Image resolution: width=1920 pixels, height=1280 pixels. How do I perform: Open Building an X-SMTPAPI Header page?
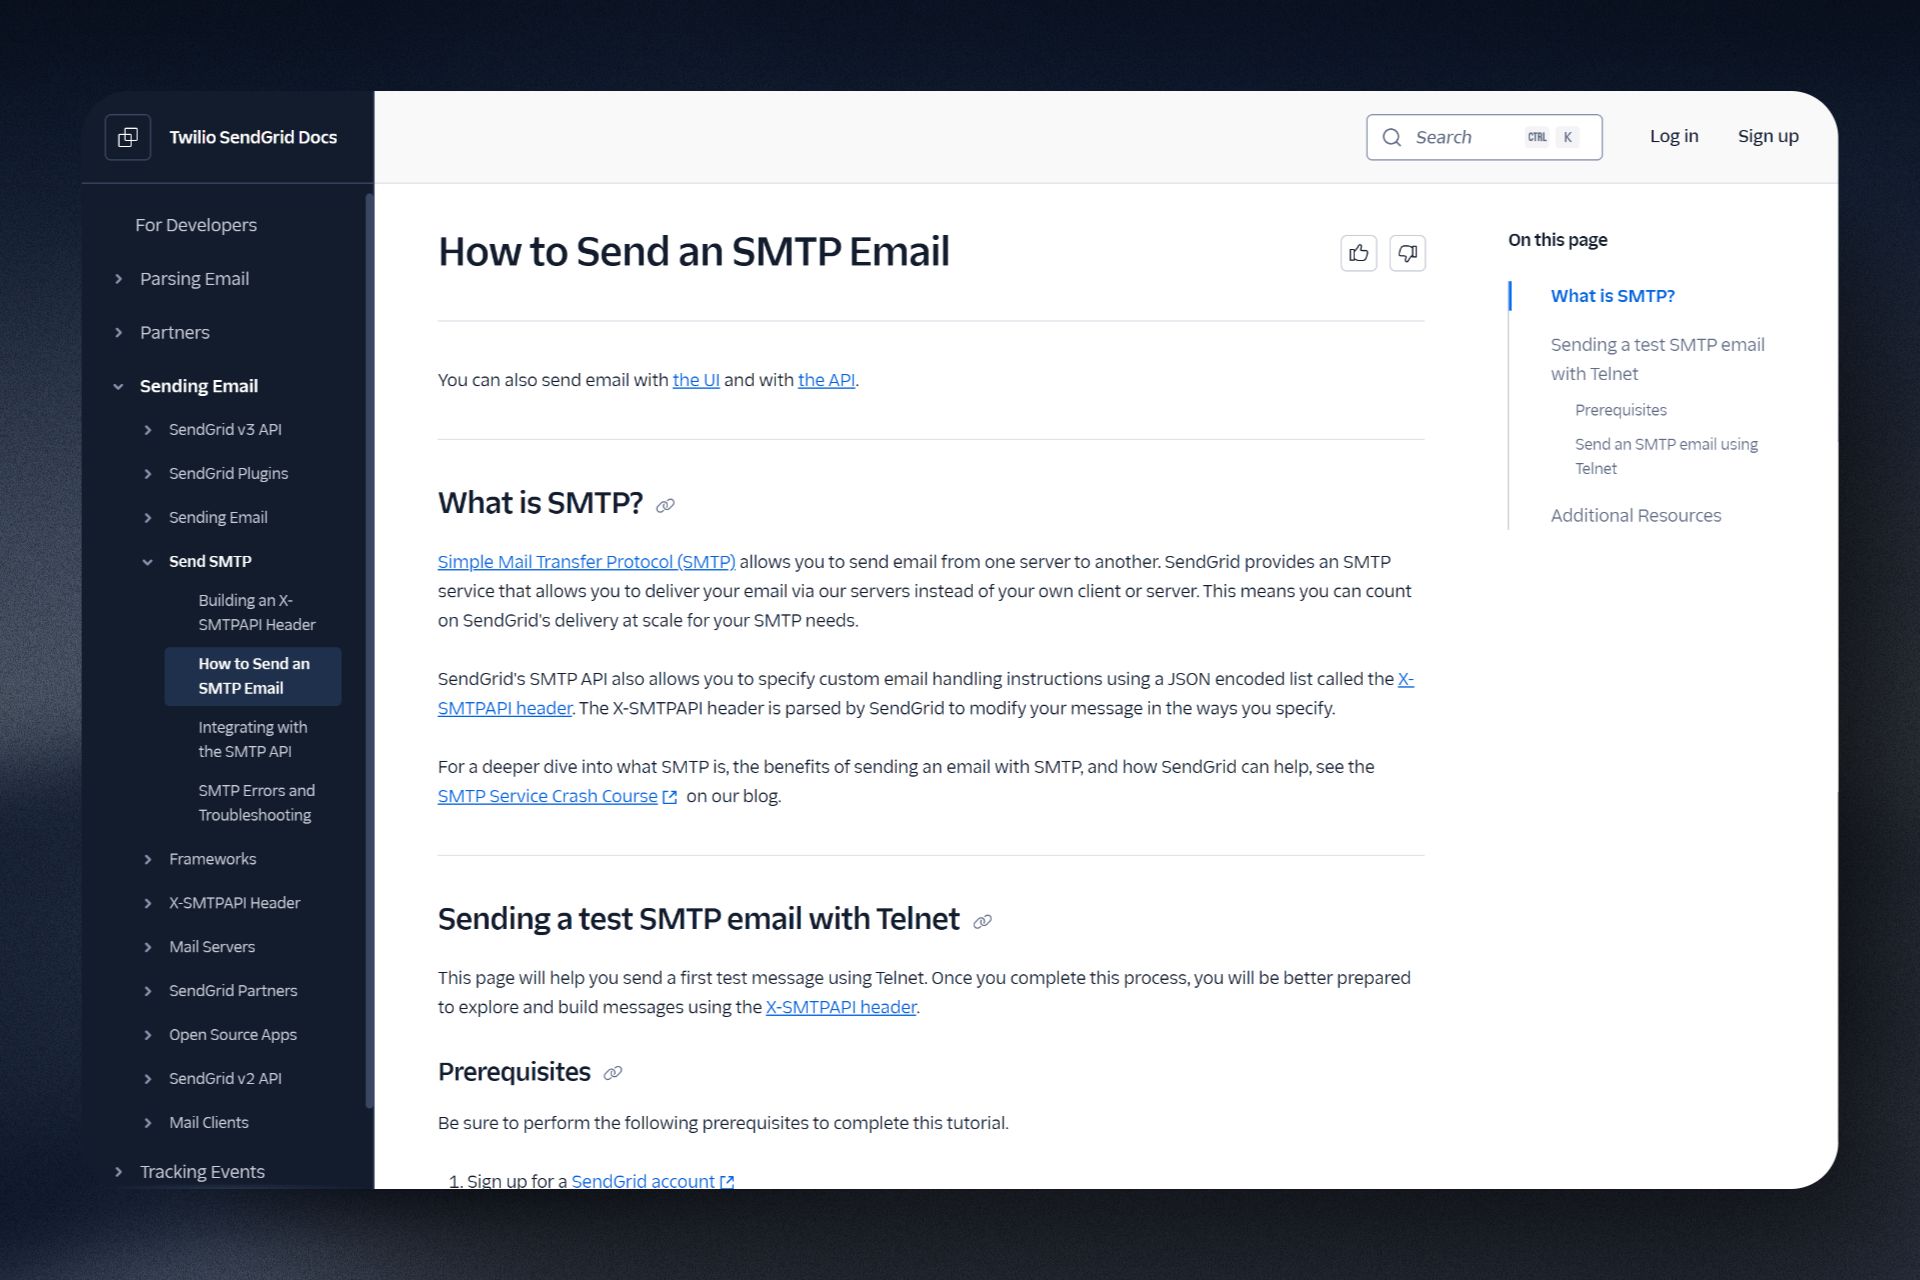(x=256, y=612)
